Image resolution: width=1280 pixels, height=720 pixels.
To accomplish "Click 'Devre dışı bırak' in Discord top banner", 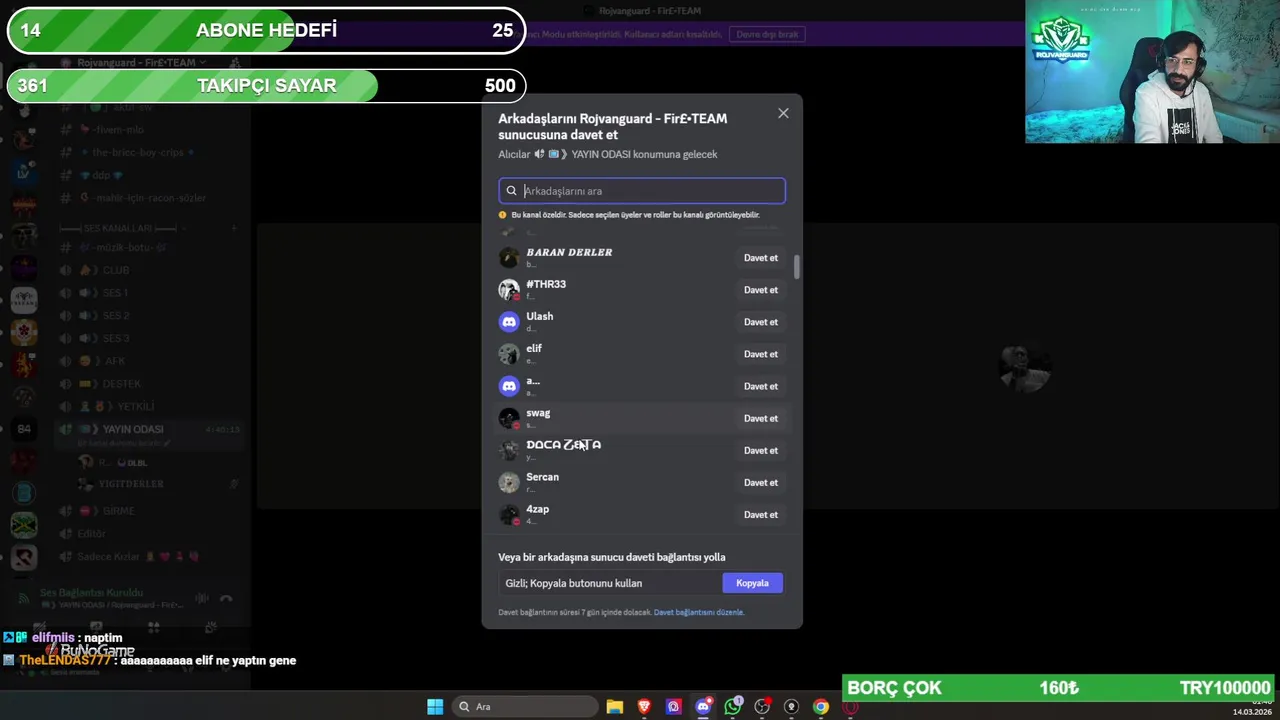I will click(x=768, y=34).
